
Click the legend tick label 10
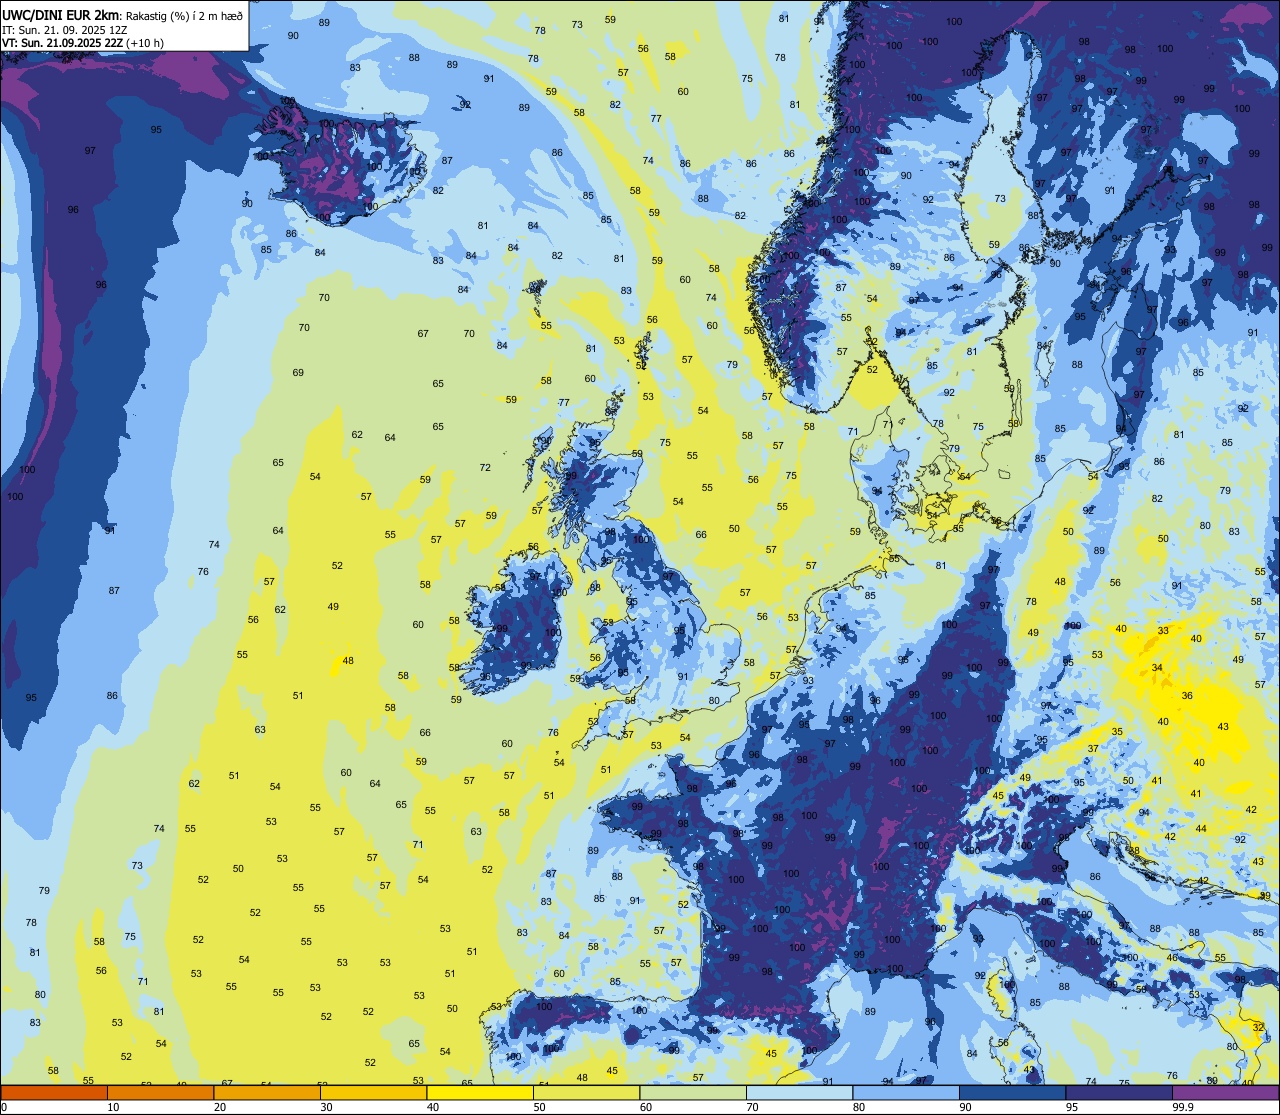113,1107
